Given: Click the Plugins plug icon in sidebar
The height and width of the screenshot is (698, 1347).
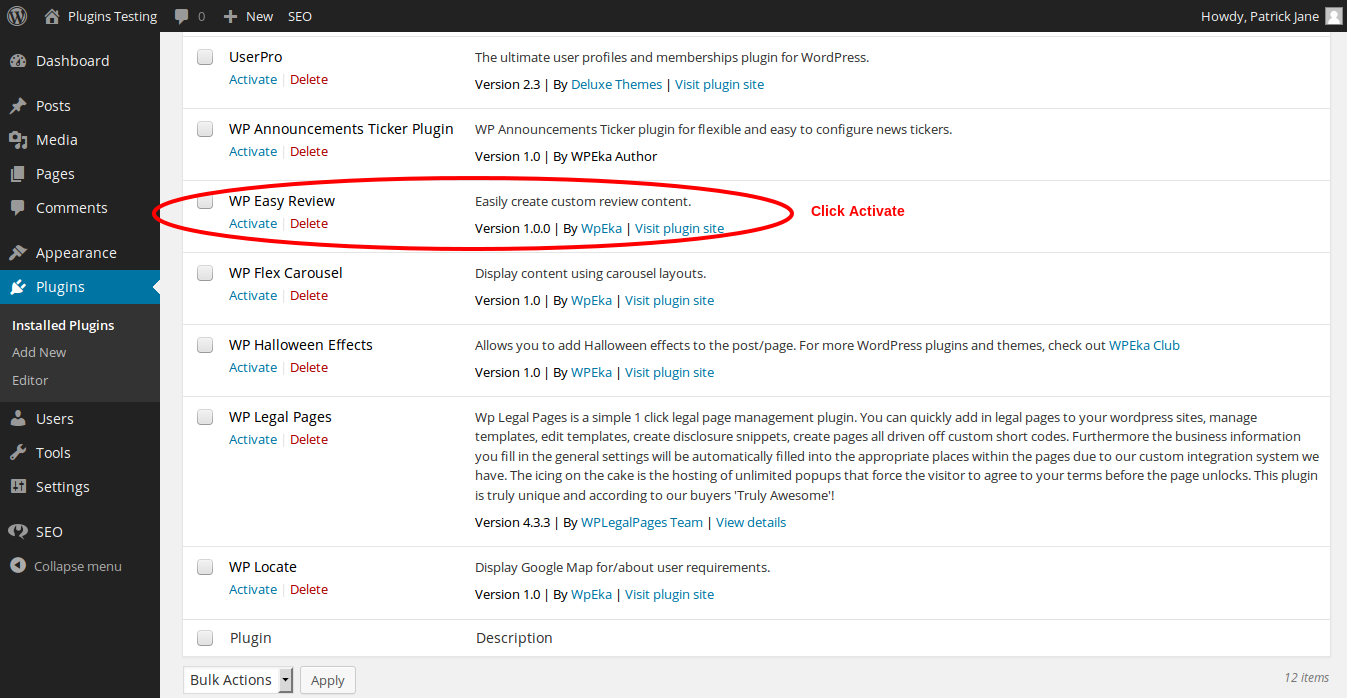Looking at the screenshot, I should click(18, 287).
